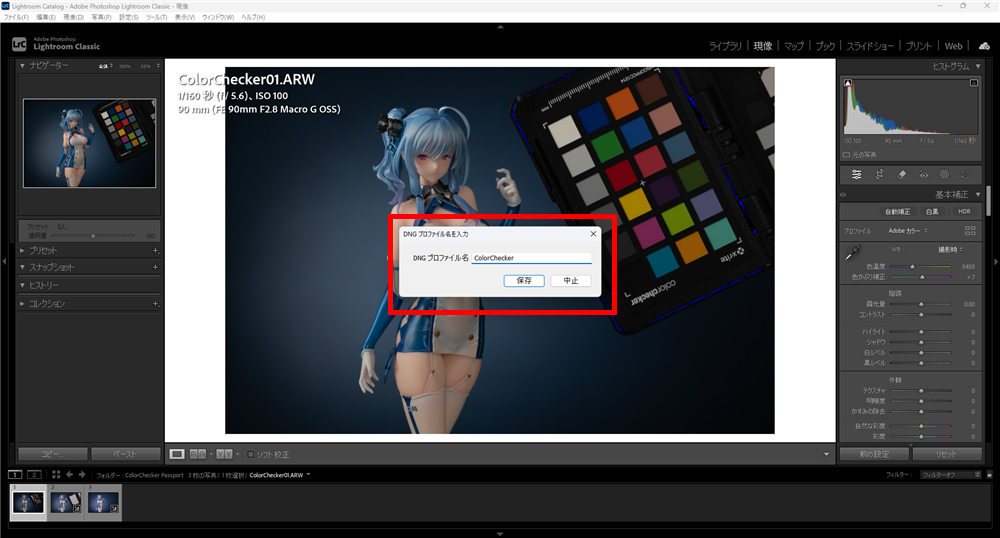Open the cloud sync status icon

click(x=984, y=46)
